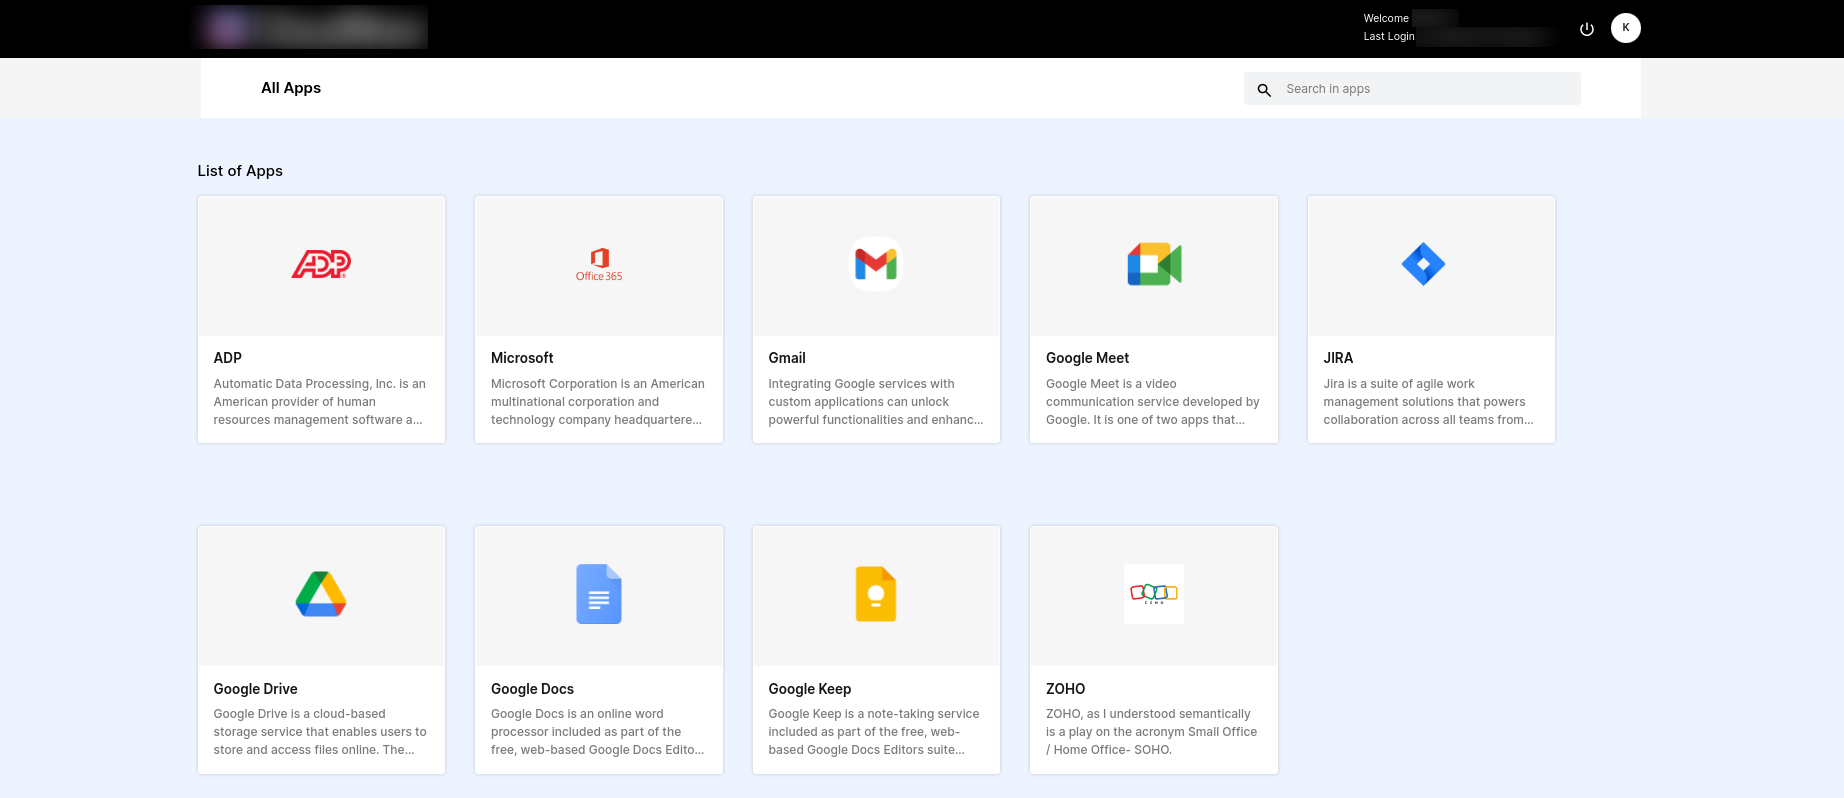This screenshot has height=798, width=1844.
Task: Click Google Drive cloud-based storage description
Action: tap(320, 732)
